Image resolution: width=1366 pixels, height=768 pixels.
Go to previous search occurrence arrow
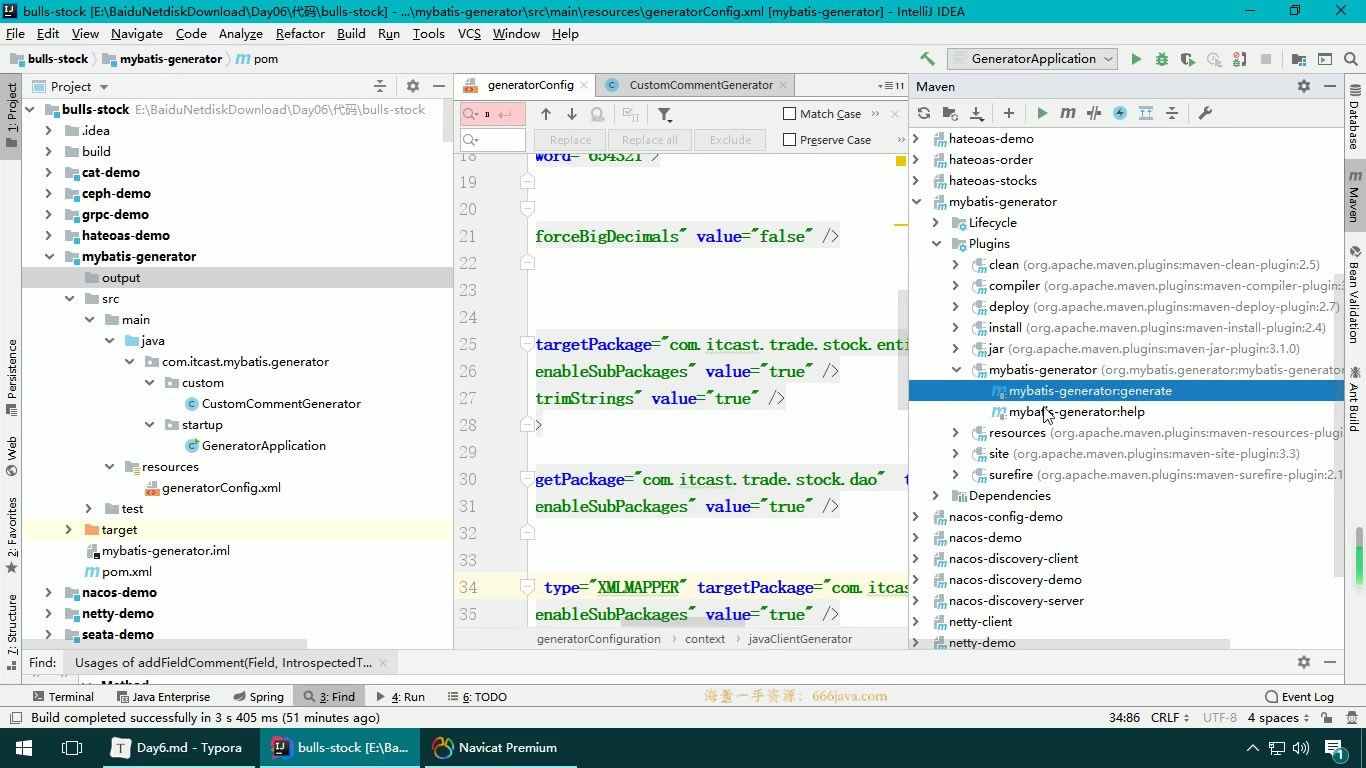[546, 114]
